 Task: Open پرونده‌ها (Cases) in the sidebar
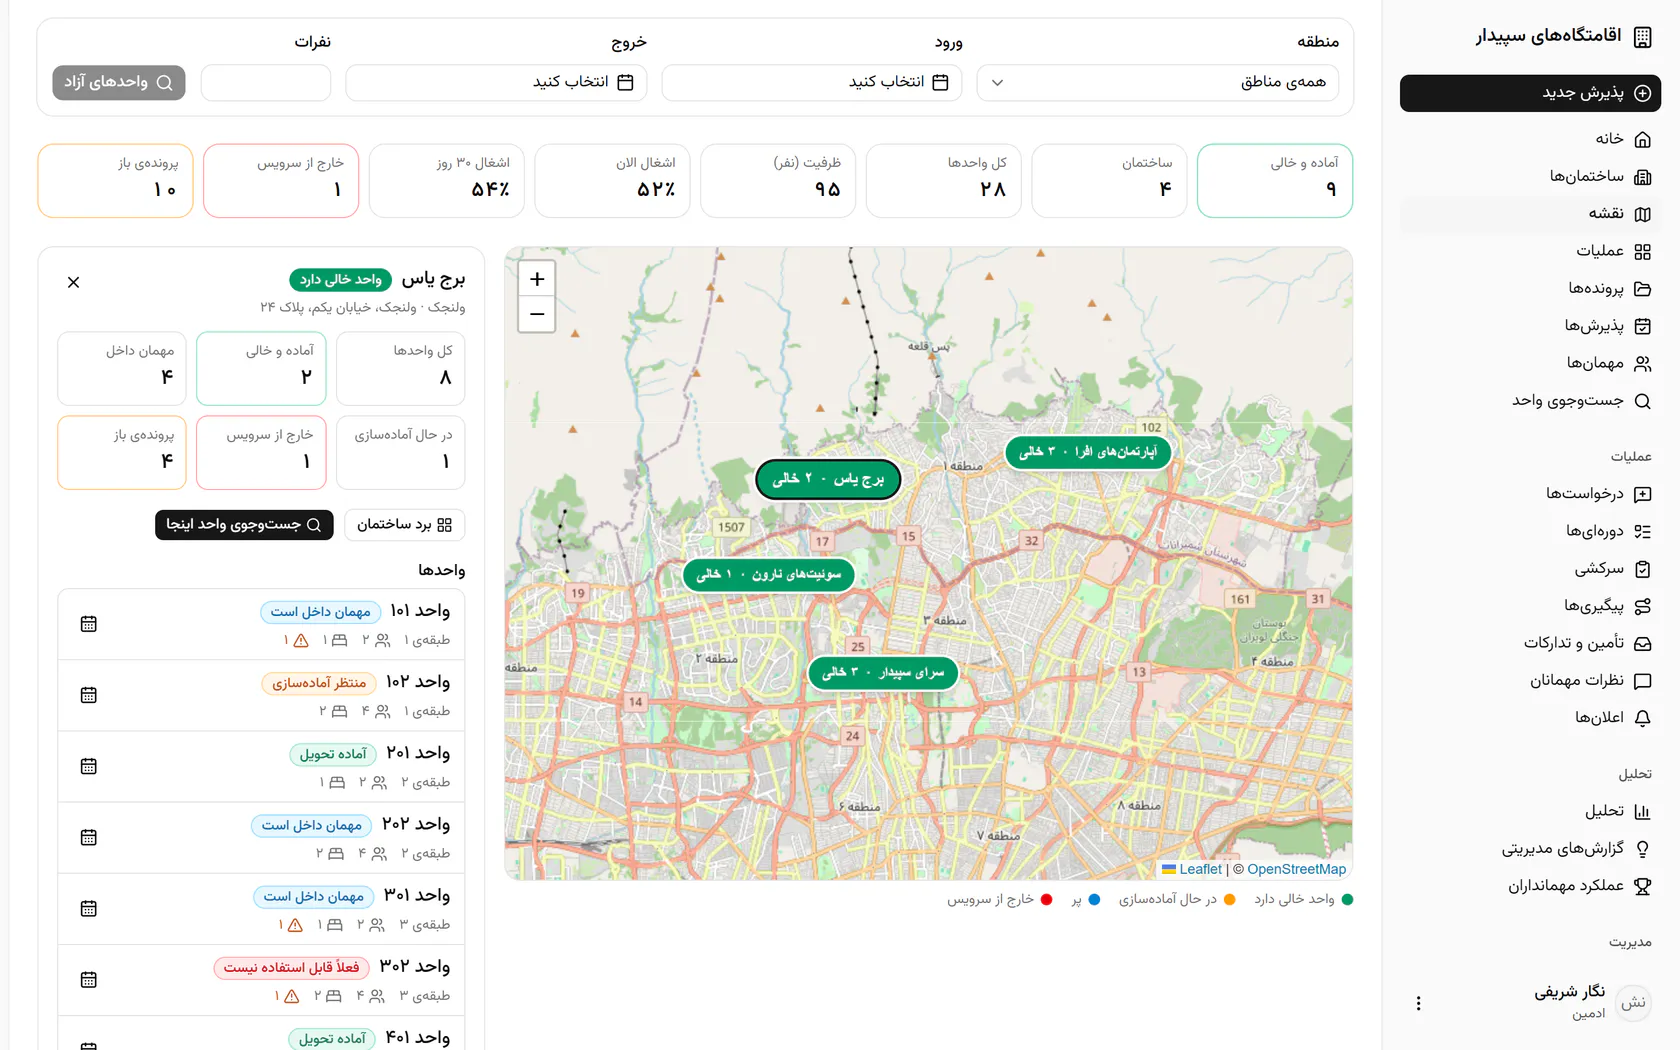coord(1530,289)
